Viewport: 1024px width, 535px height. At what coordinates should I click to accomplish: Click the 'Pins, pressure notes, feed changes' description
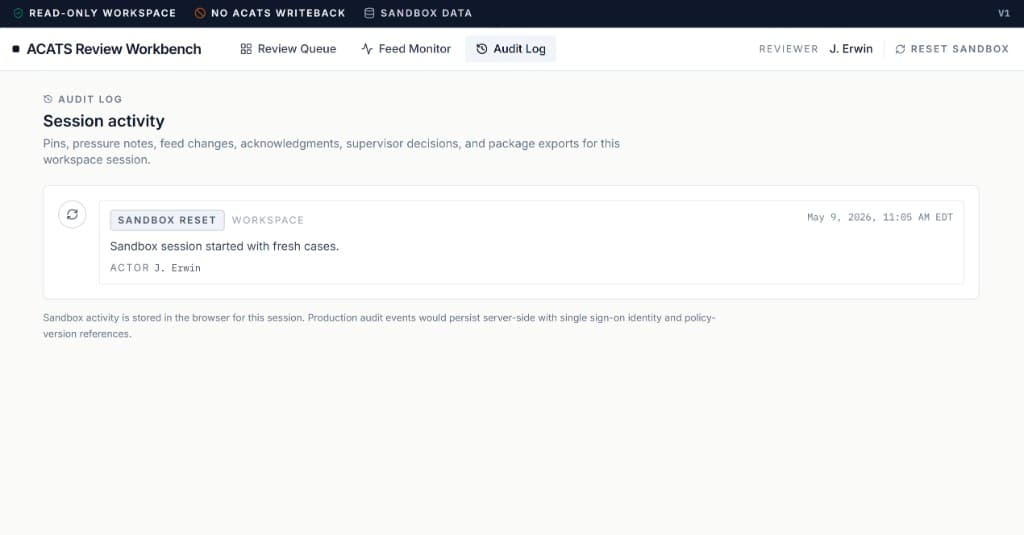(x=331, y=152)
